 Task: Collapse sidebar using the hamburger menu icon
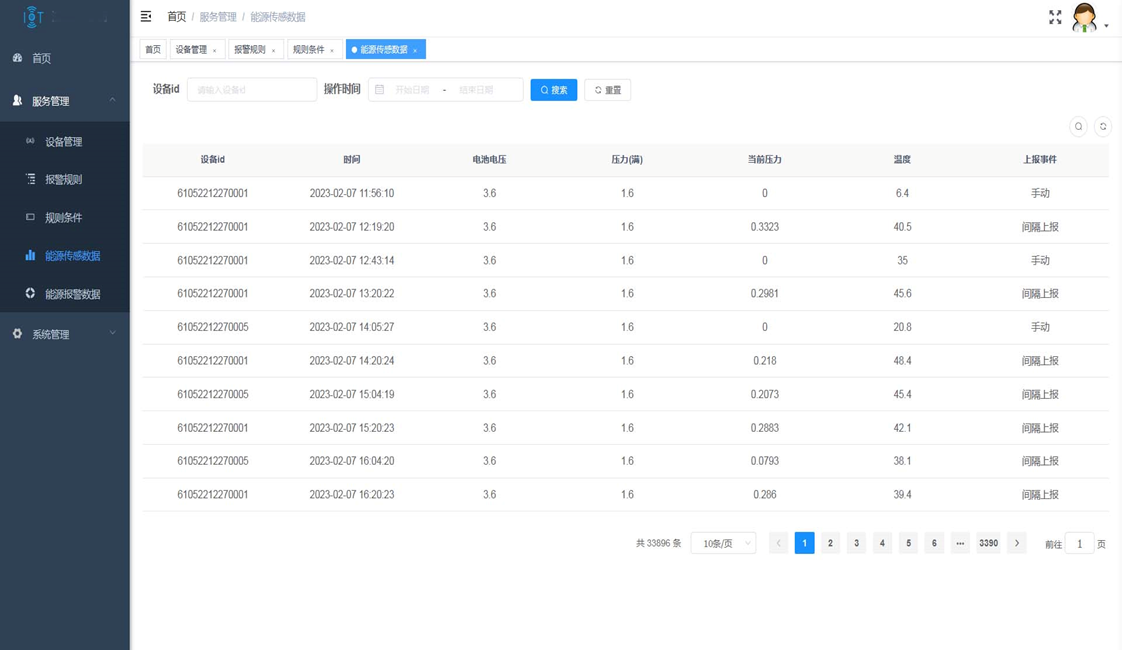(146, 16)
